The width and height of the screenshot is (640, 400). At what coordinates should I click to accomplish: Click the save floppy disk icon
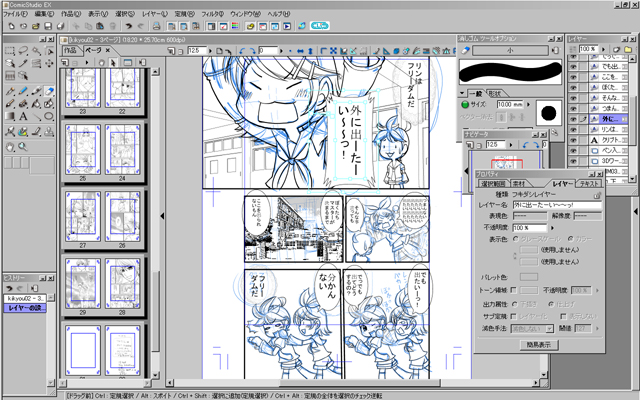[48, 26]
